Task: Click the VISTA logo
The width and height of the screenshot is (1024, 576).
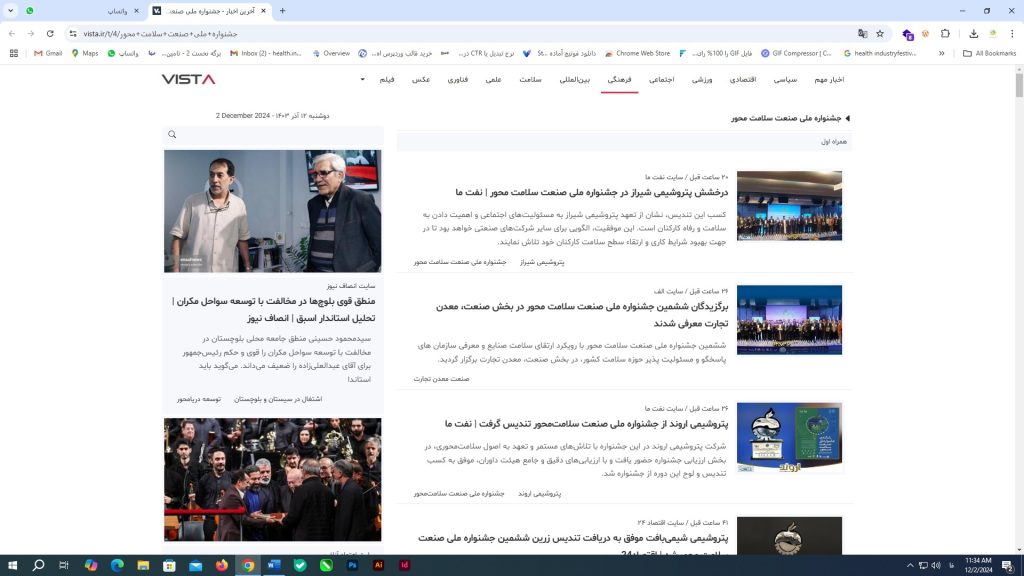Action: (188, 79)
